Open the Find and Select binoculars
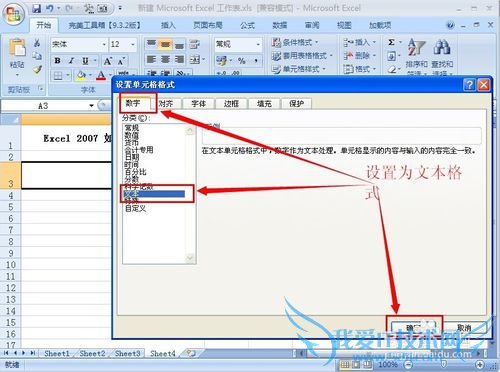Image resolution: width=500 pixels, height=372 pixels. pos(442,47)
